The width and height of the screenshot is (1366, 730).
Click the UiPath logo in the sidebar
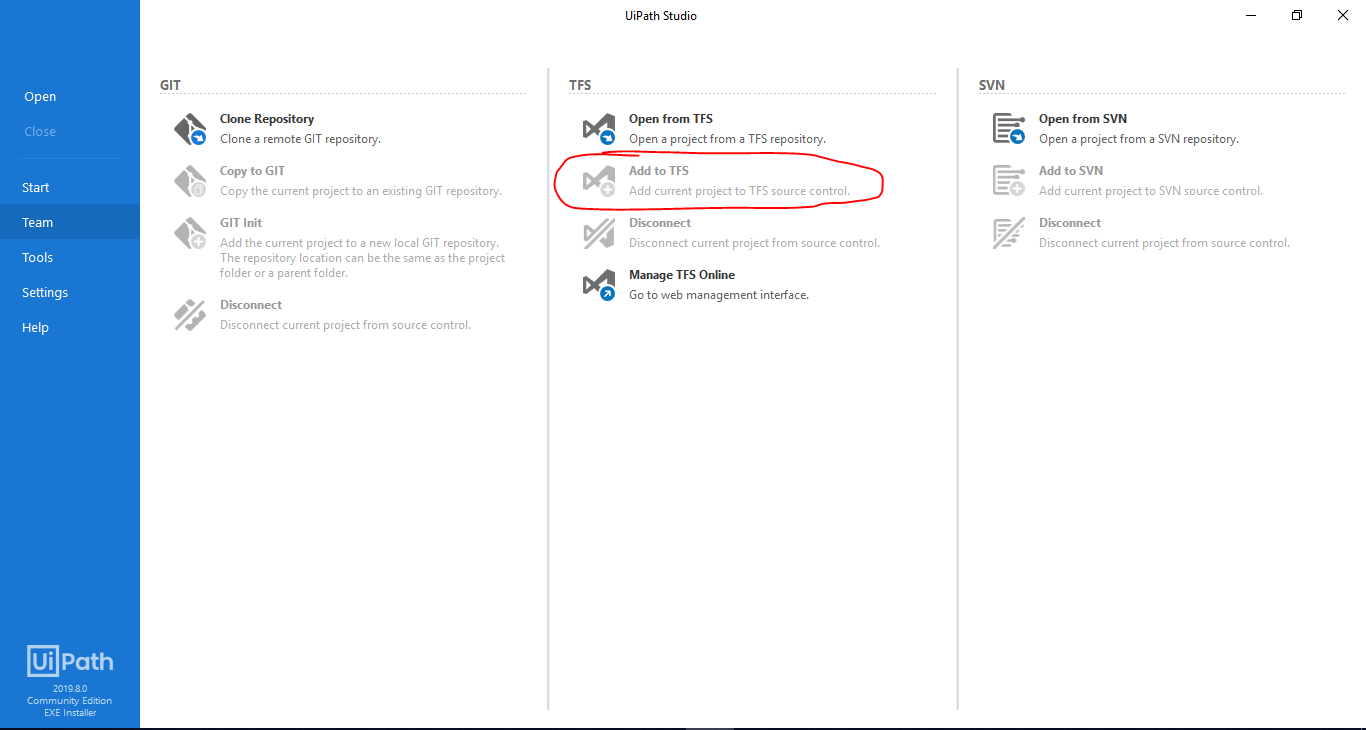click(x=69, y=660)
